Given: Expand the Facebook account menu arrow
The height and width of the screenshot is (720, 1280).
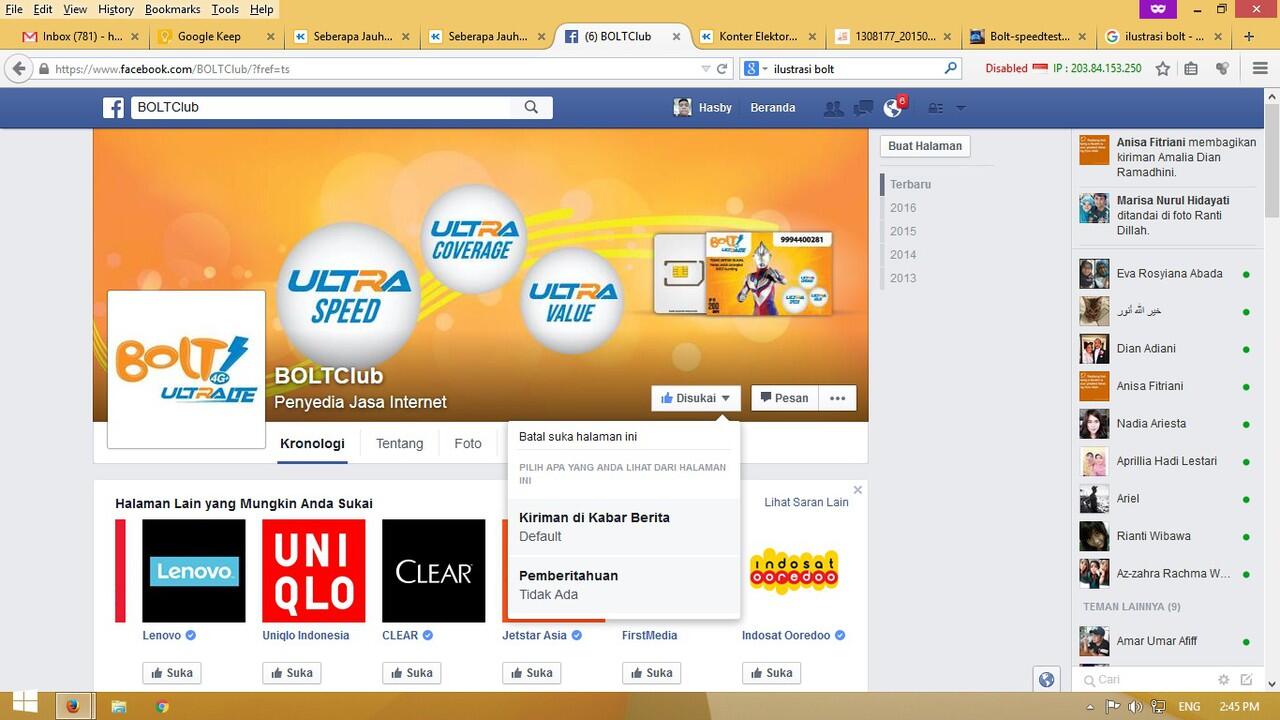Looking at the screenshot, I should (x=961, y=108).
